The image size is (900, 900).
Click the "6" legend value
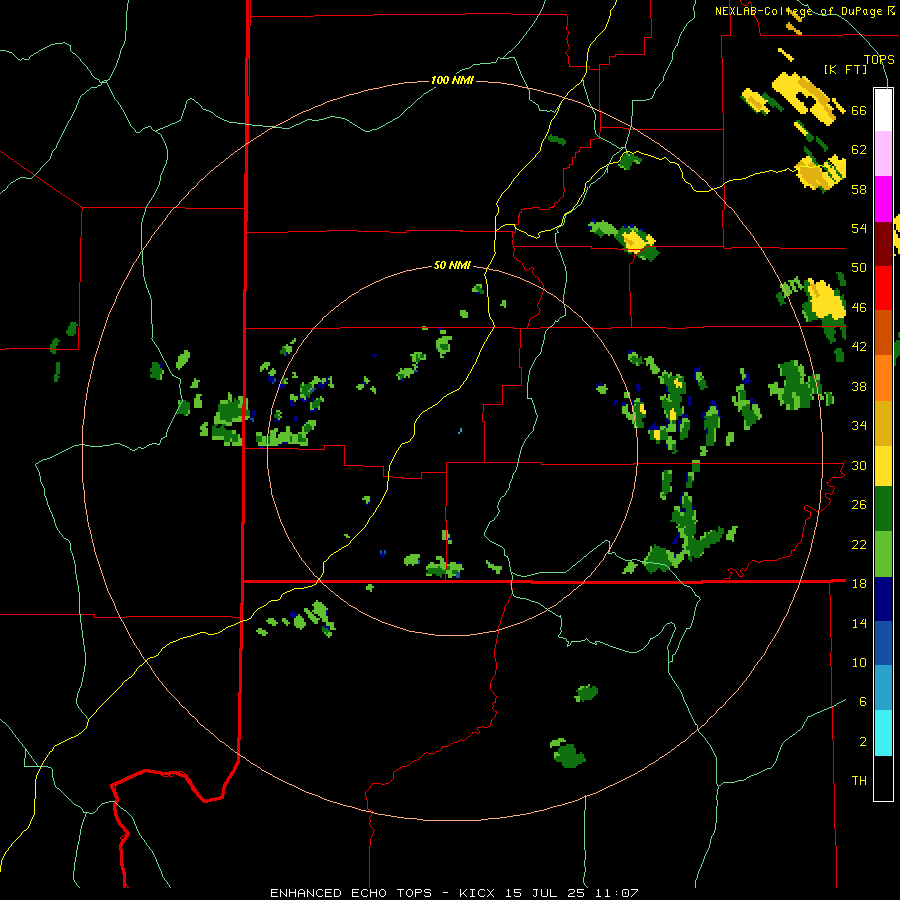pyautogui.click(x=863, y=702)
